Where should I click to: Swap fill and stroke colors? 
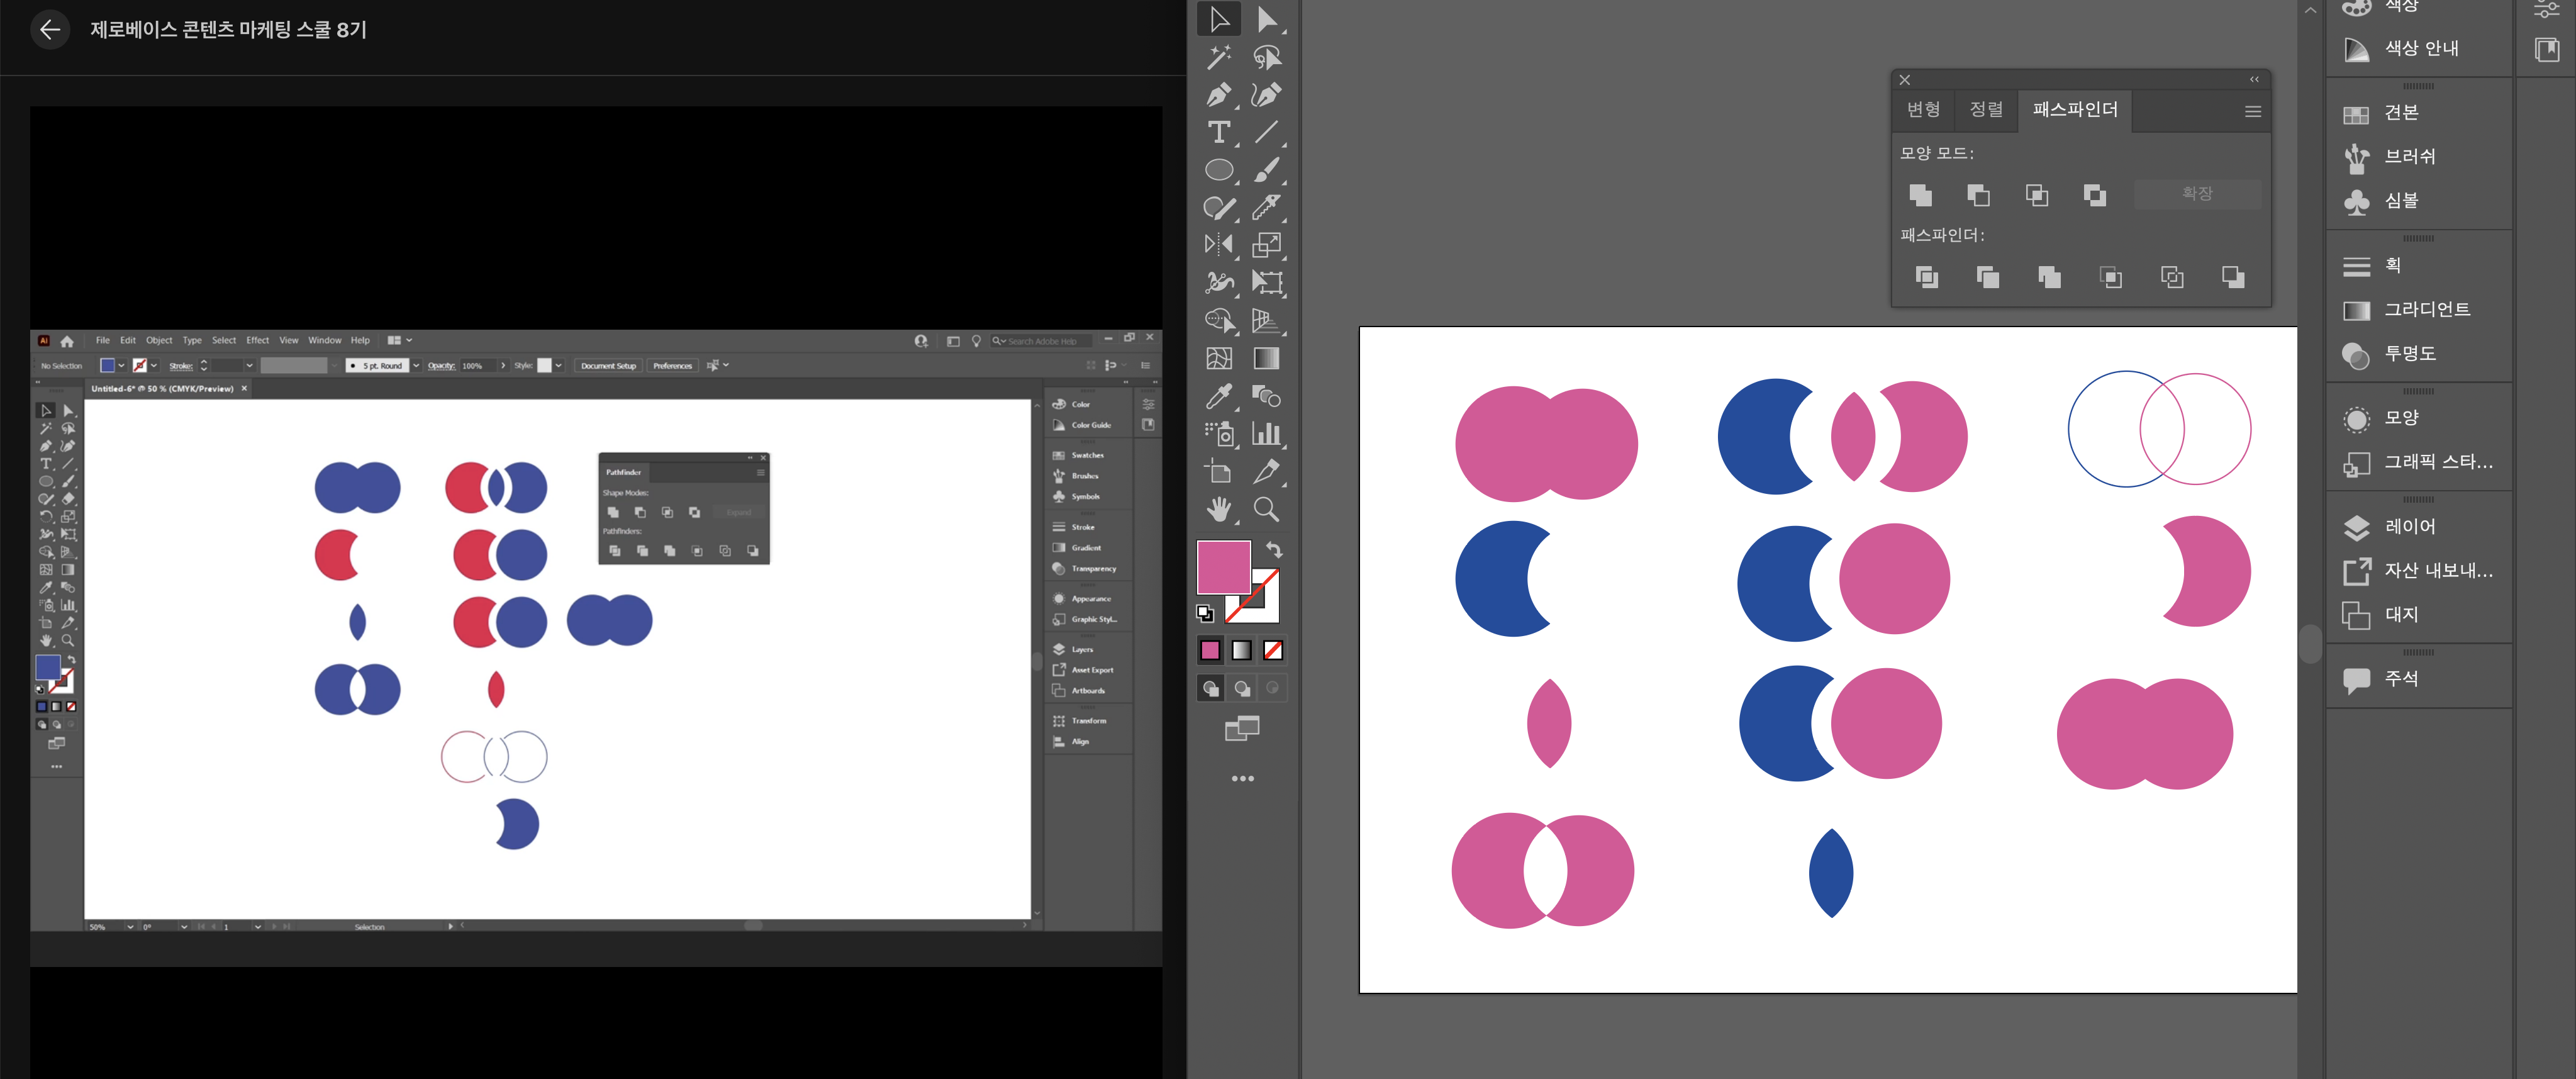1274,549
